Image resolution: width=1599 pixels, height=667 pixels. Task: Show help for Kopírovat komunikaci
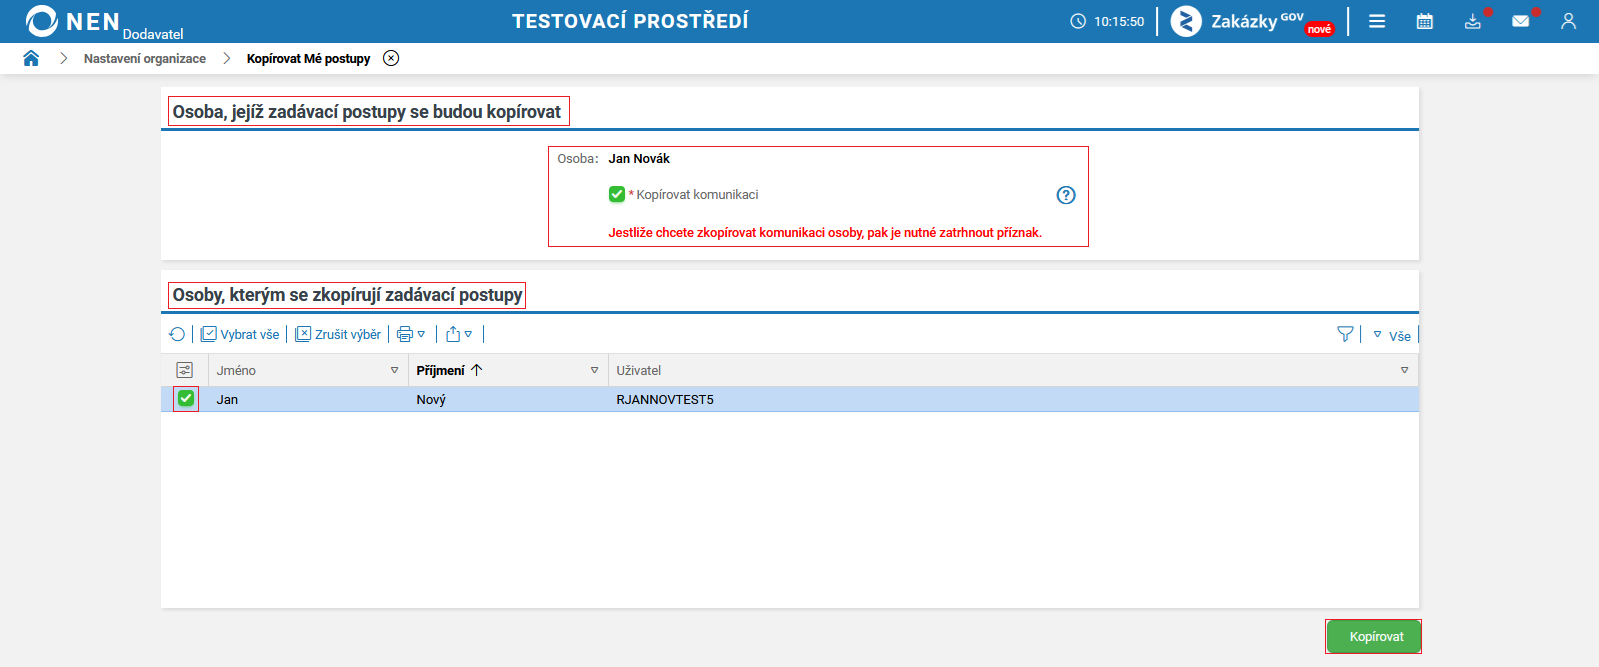[1066, 195]
